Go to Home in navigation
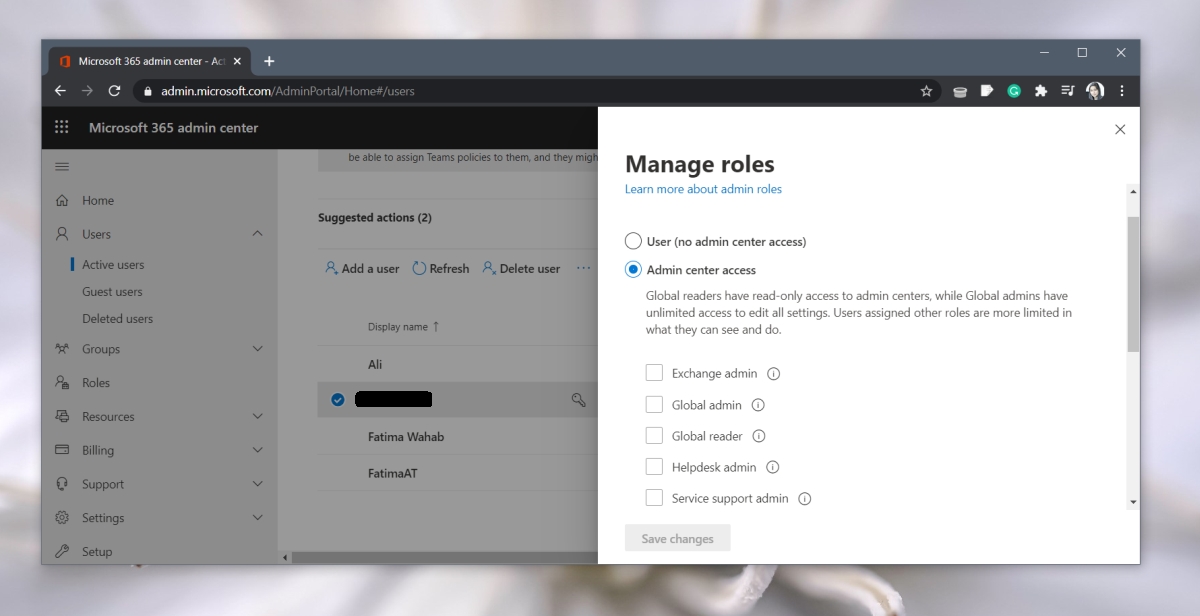Image resolution: width=1200 pixels, height=616 pixels. (x=98, y=200)
